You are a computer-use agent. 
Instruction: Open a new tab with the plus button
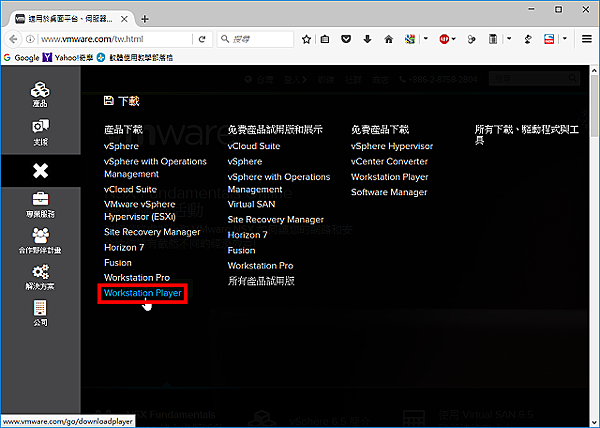pyautogui.click(x=145, y=19)
